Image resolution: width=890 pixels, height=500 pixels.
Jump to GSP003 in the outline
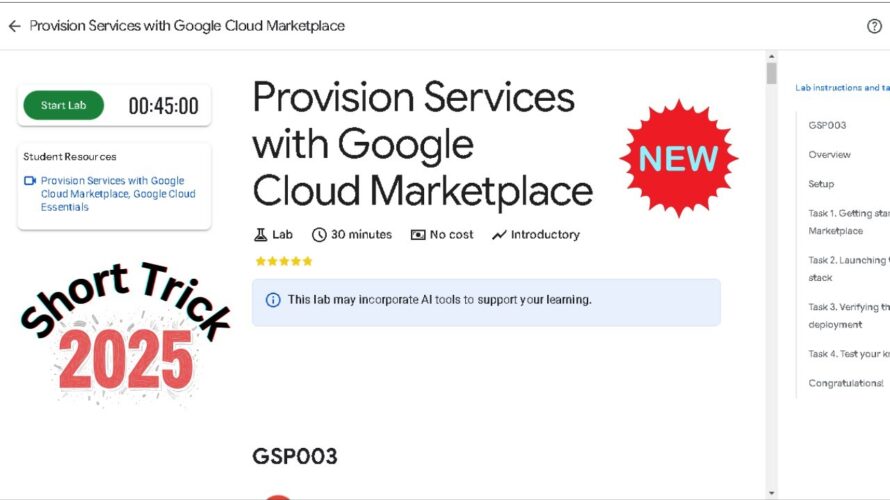[x=827, y=125]
